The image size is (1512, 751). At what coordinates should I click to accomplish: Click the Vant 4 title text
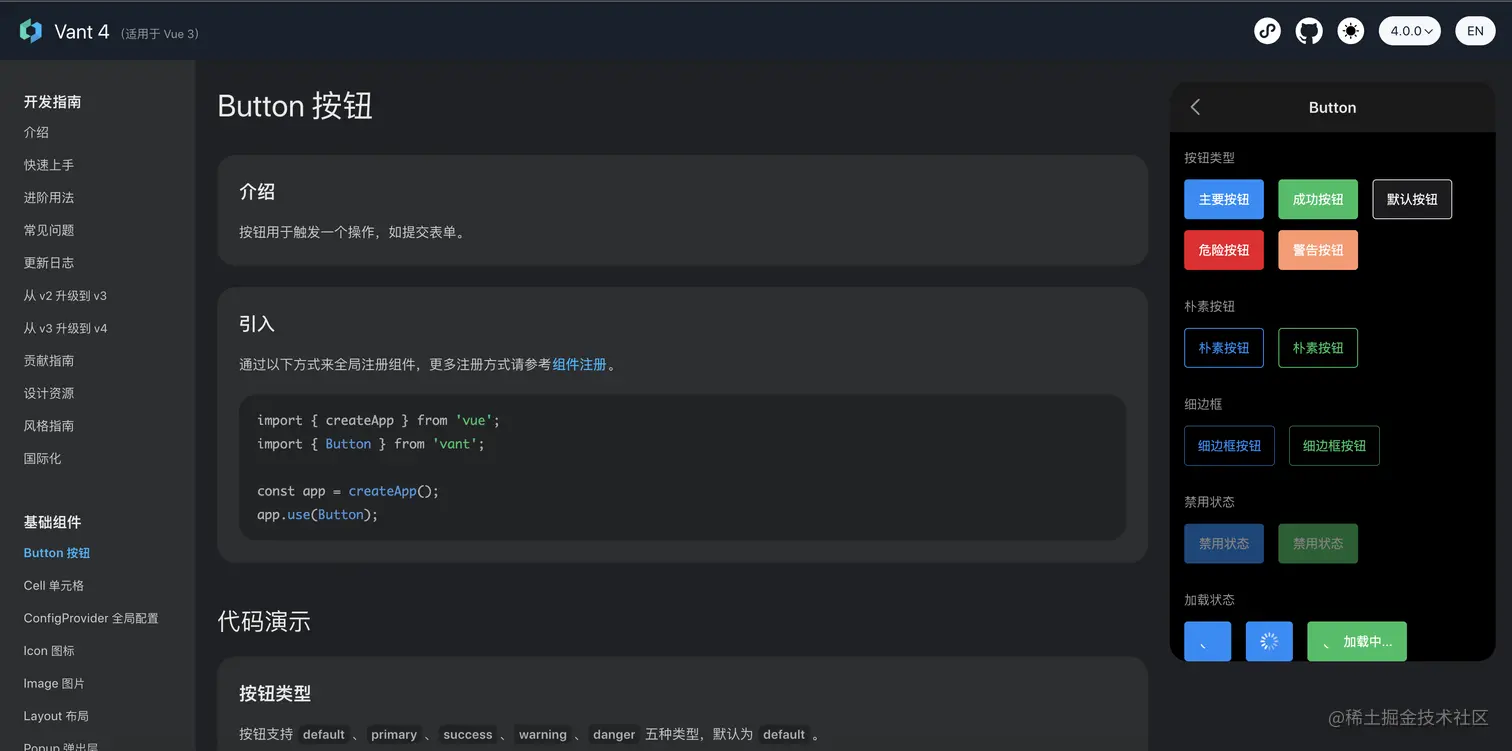(82, 32)
